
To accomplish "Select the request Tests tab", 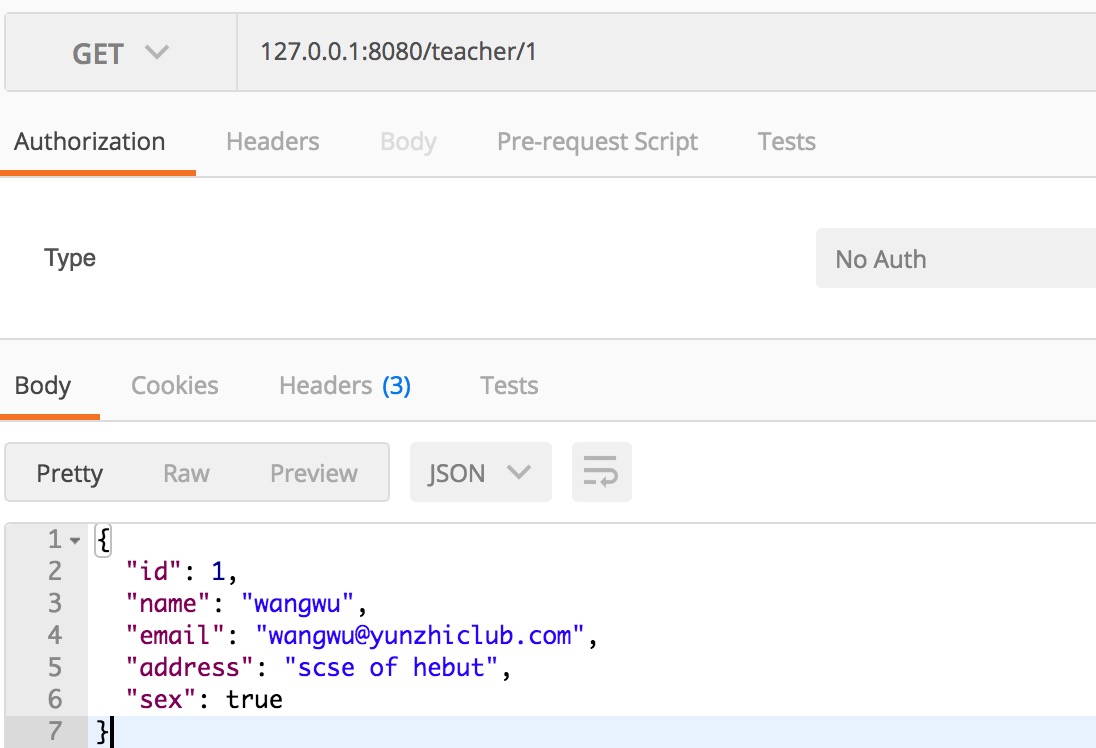I will (x=786, y=142).
